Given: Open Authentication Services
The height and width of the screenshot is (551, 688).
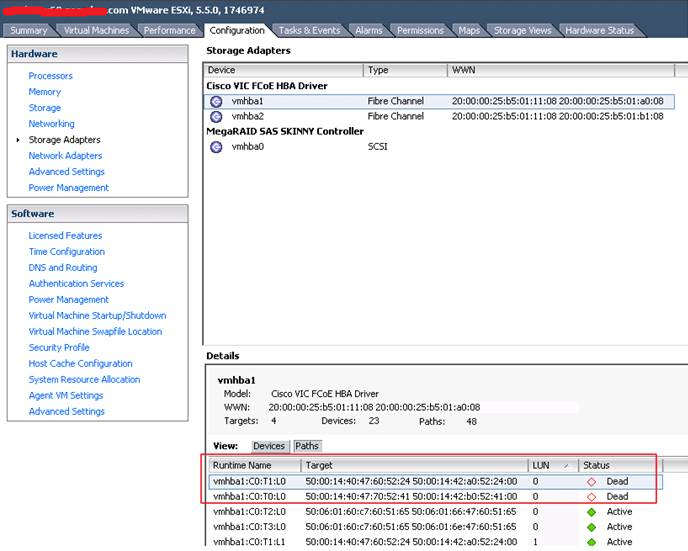Looking at the screenshot, I should pos(76,284).
